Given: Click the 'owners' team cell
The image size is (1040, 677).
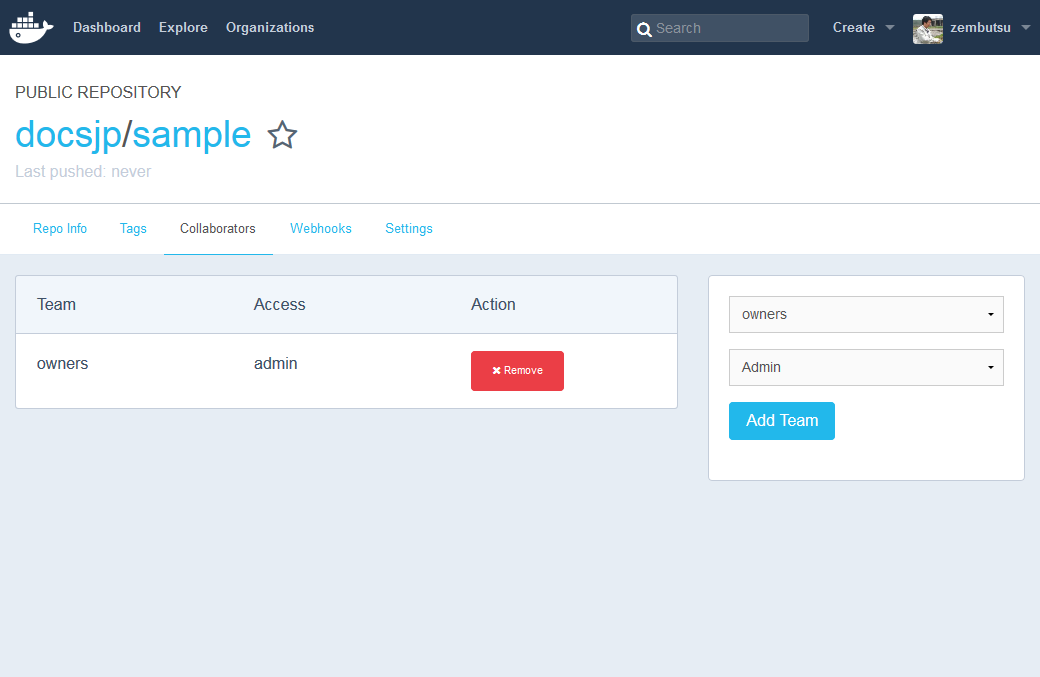Looking at the screenshot, I should (62, 363).
